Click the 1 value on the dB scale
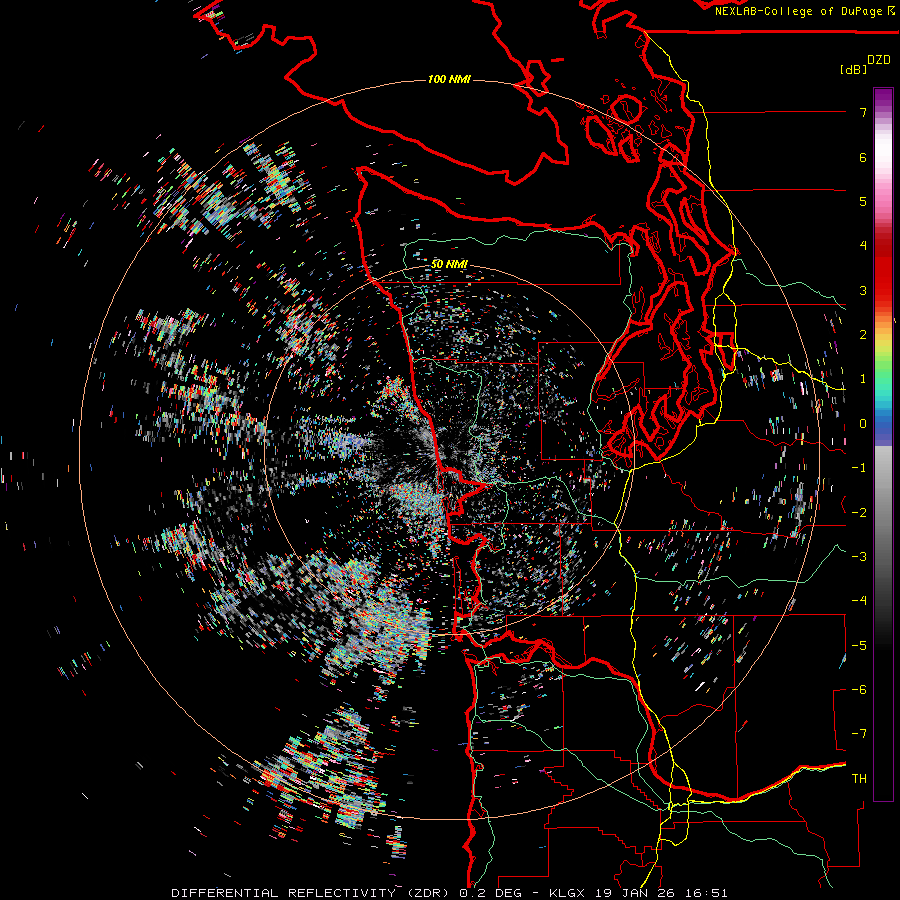Viewport: 900px width, 900px height. click(x=863, y=379)
